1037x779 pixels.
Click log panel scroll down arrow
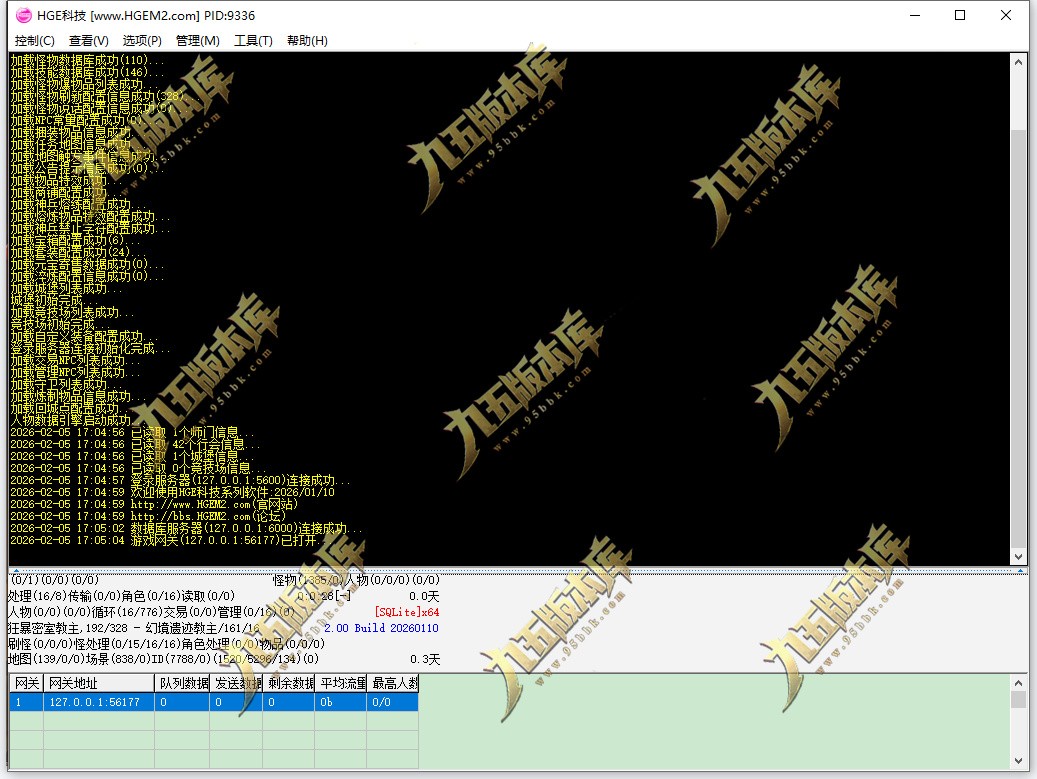pyautogui.click(x=1018, y=557)
